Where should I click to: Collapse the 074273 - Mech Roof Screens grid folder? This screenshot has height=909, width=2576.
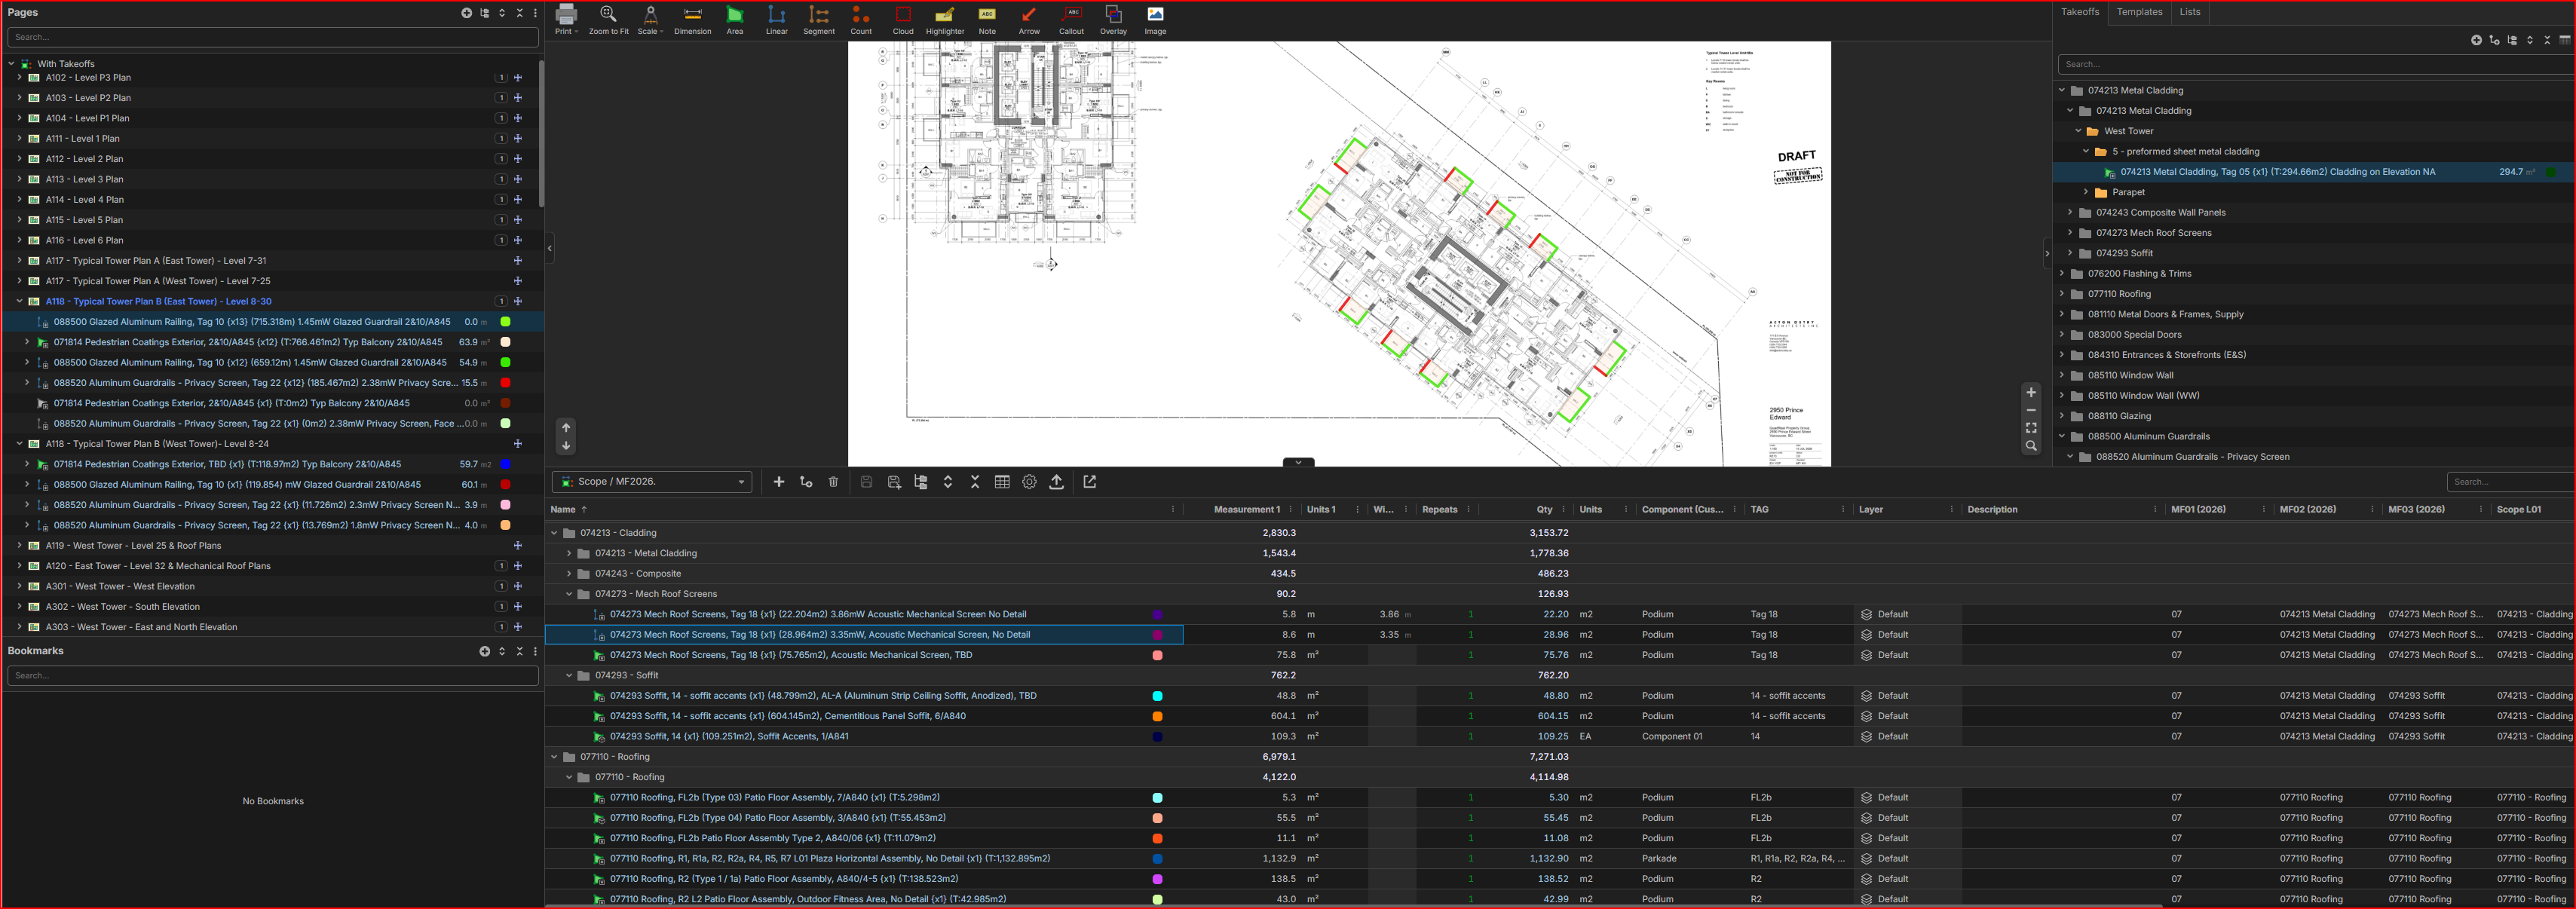tap(569, 594)
